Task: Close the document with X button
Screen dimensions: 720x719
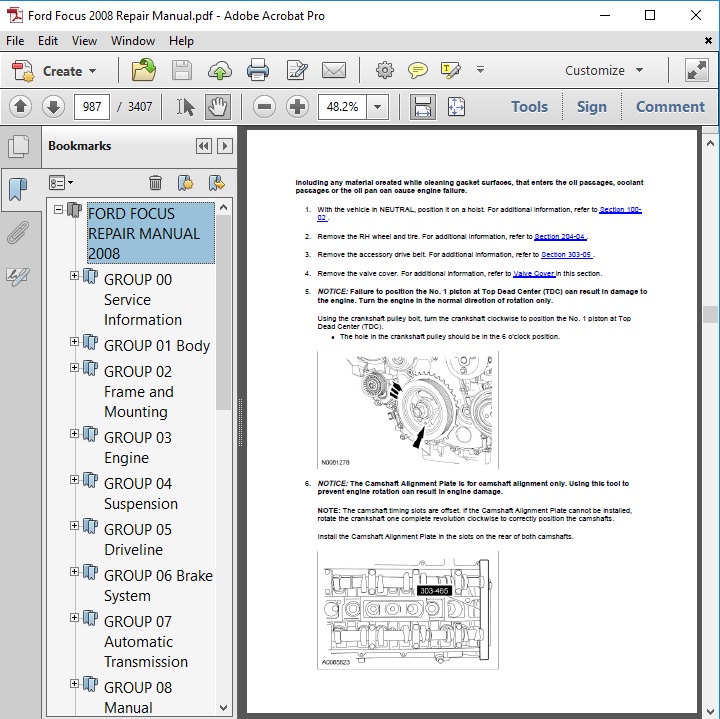Action: pyautogui.click(x=709, y=41)
